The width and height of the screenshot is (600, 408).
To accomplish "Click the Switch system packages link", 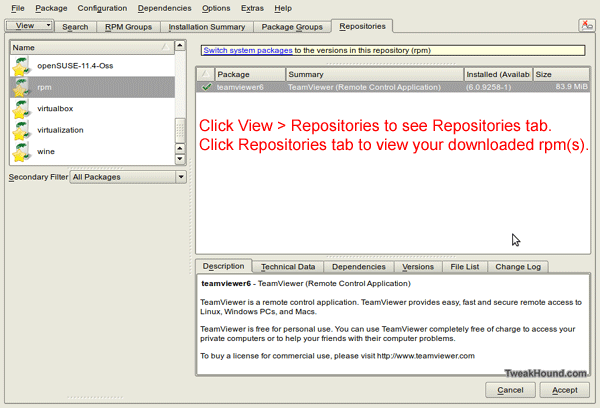I will (248, 50).
